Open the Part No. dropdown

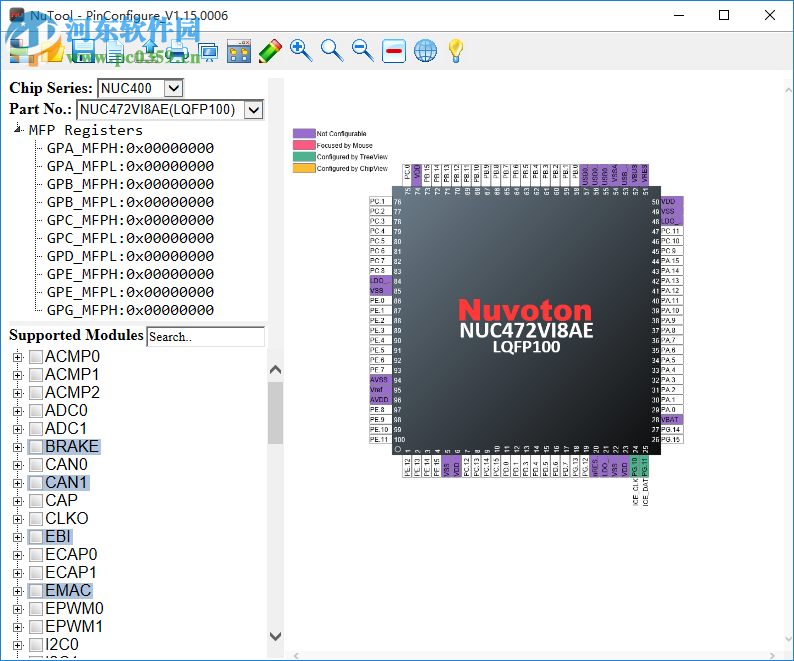254,109
